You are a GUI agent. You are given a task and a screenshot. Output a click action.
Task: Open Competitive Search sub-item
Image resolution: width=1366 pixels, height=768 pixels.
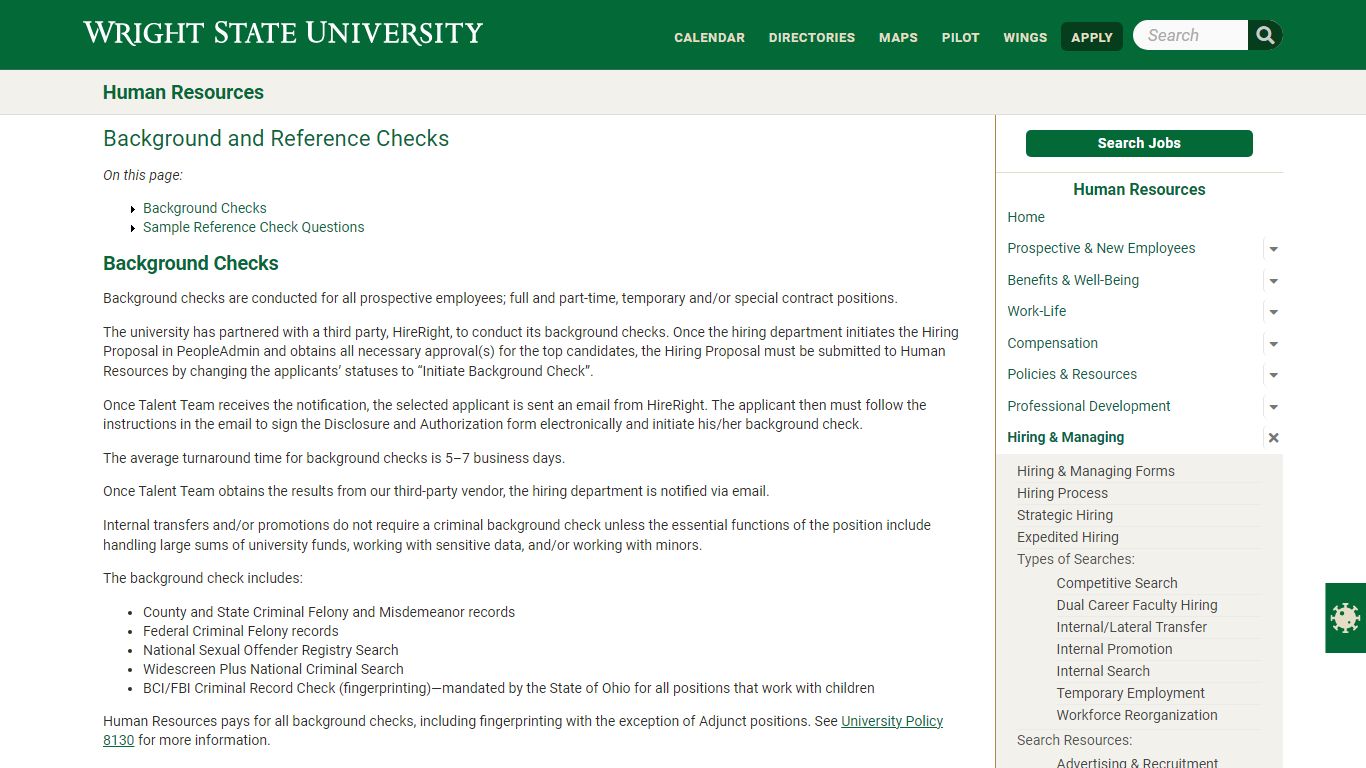pos(1117,583)
